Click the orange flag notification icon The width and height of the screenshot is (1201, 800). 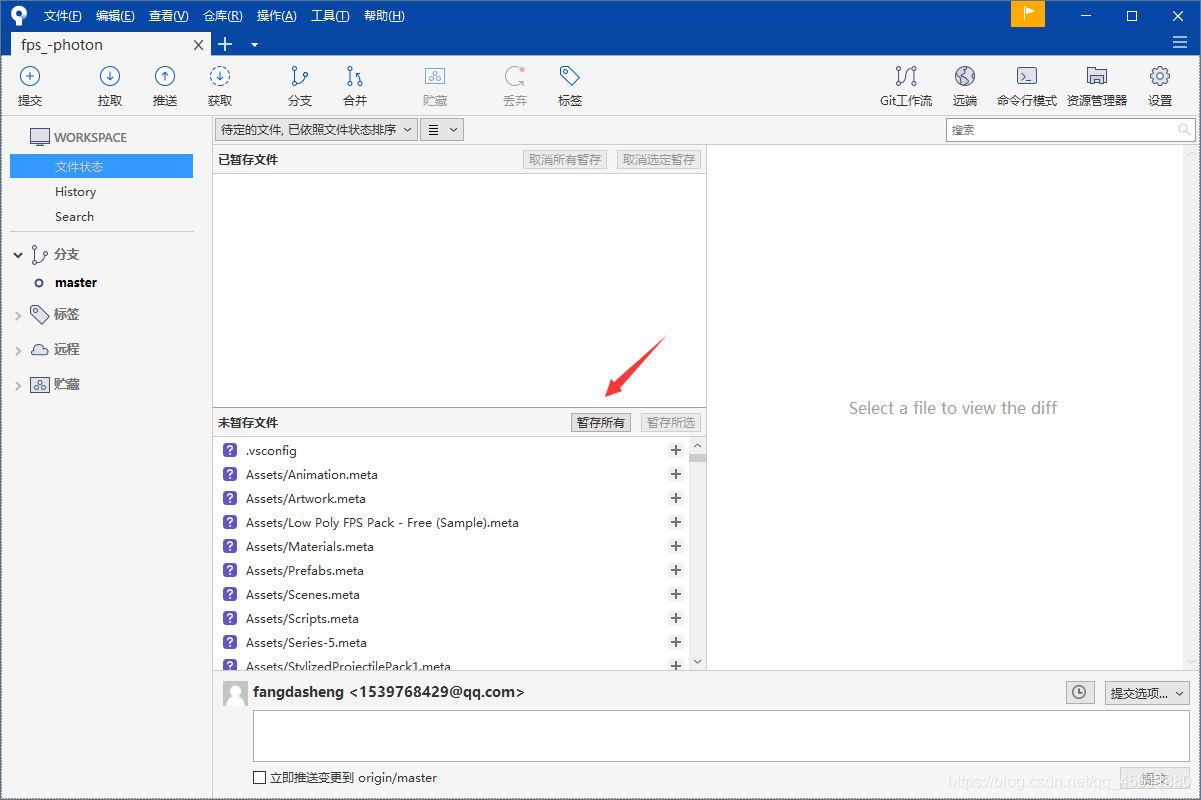point(1028,14)
